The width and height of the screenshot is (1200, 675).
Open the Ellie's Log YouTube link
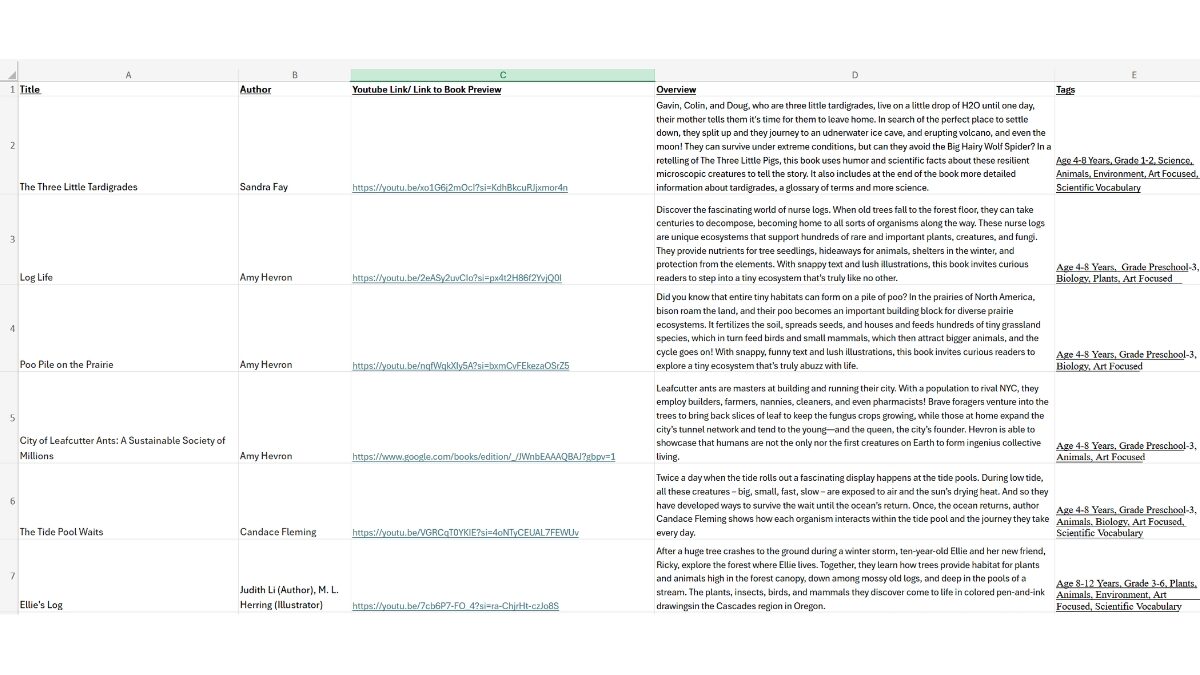[x=455, y=606]
